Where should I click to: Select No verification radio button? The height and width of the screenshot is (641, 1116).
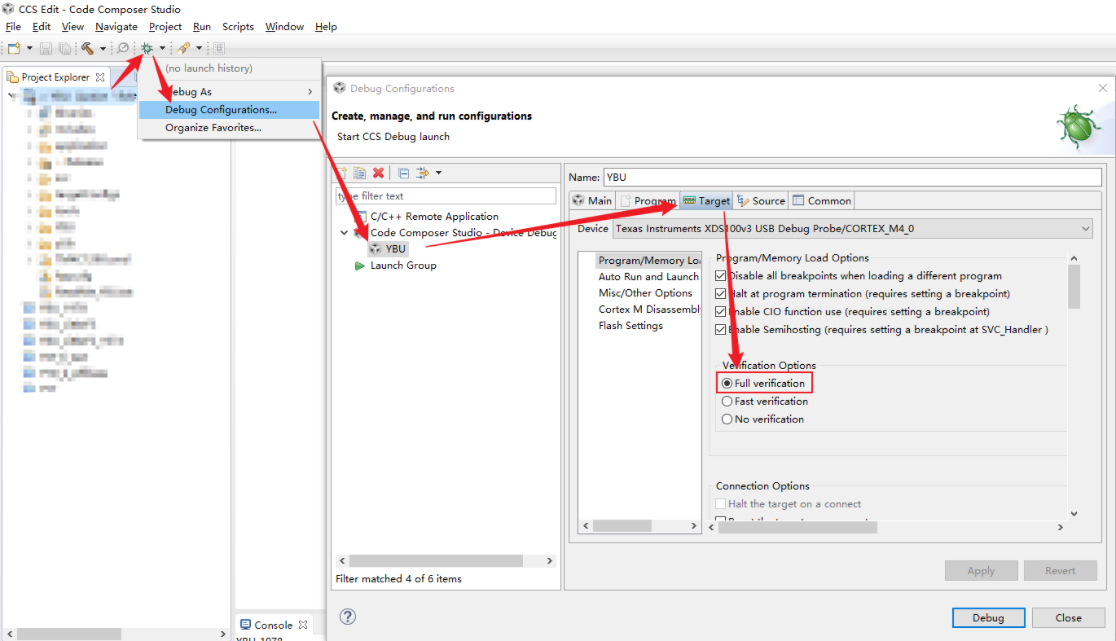click(x=727, y=419)
